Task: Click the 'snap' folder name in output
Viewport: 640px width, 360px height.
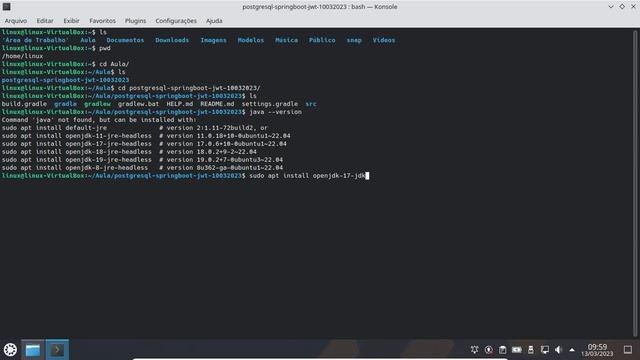Action: tap(354, 40)
